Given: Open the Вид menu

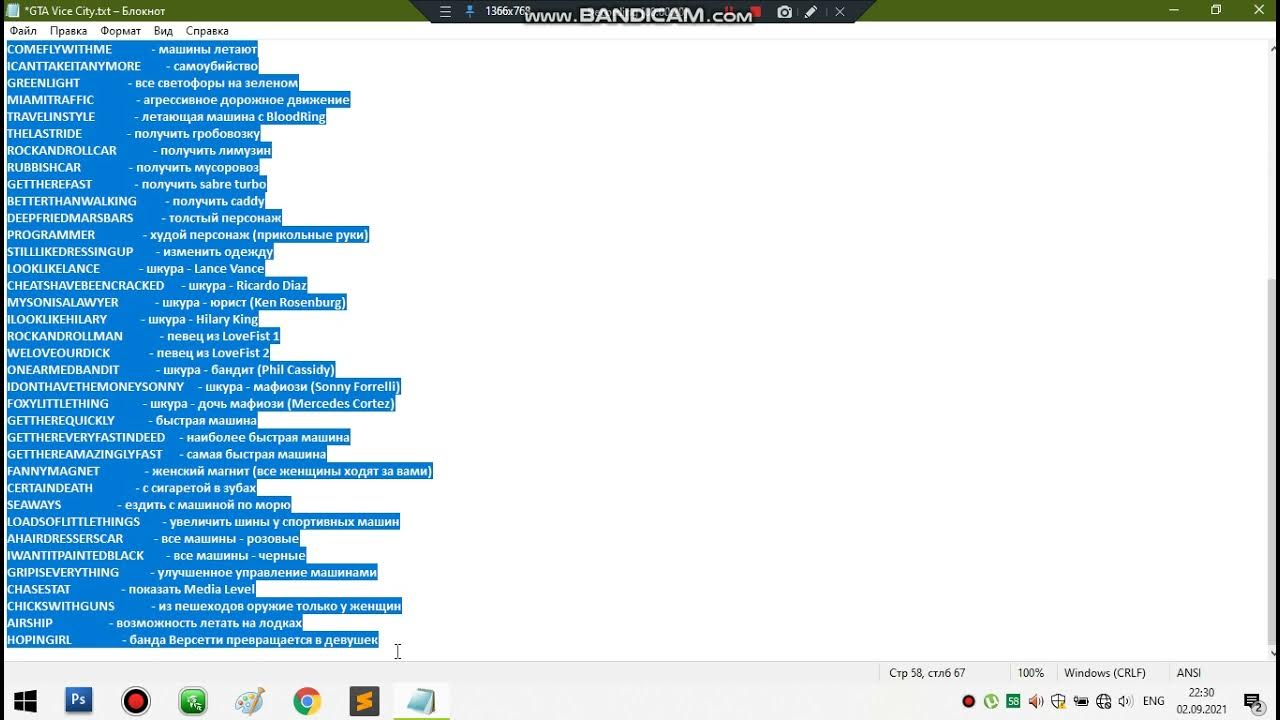Looking at the screenshot, I should [163, 31].
